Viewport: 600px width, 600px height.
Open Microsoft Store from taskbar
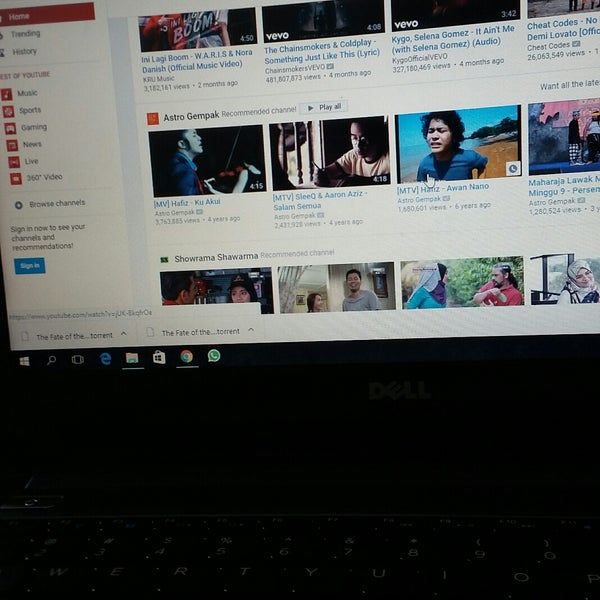[x=159, y=357]
